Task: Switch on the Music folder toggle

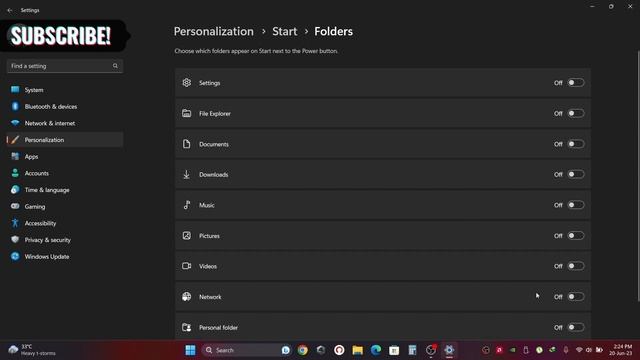Action: pos(576,205)
